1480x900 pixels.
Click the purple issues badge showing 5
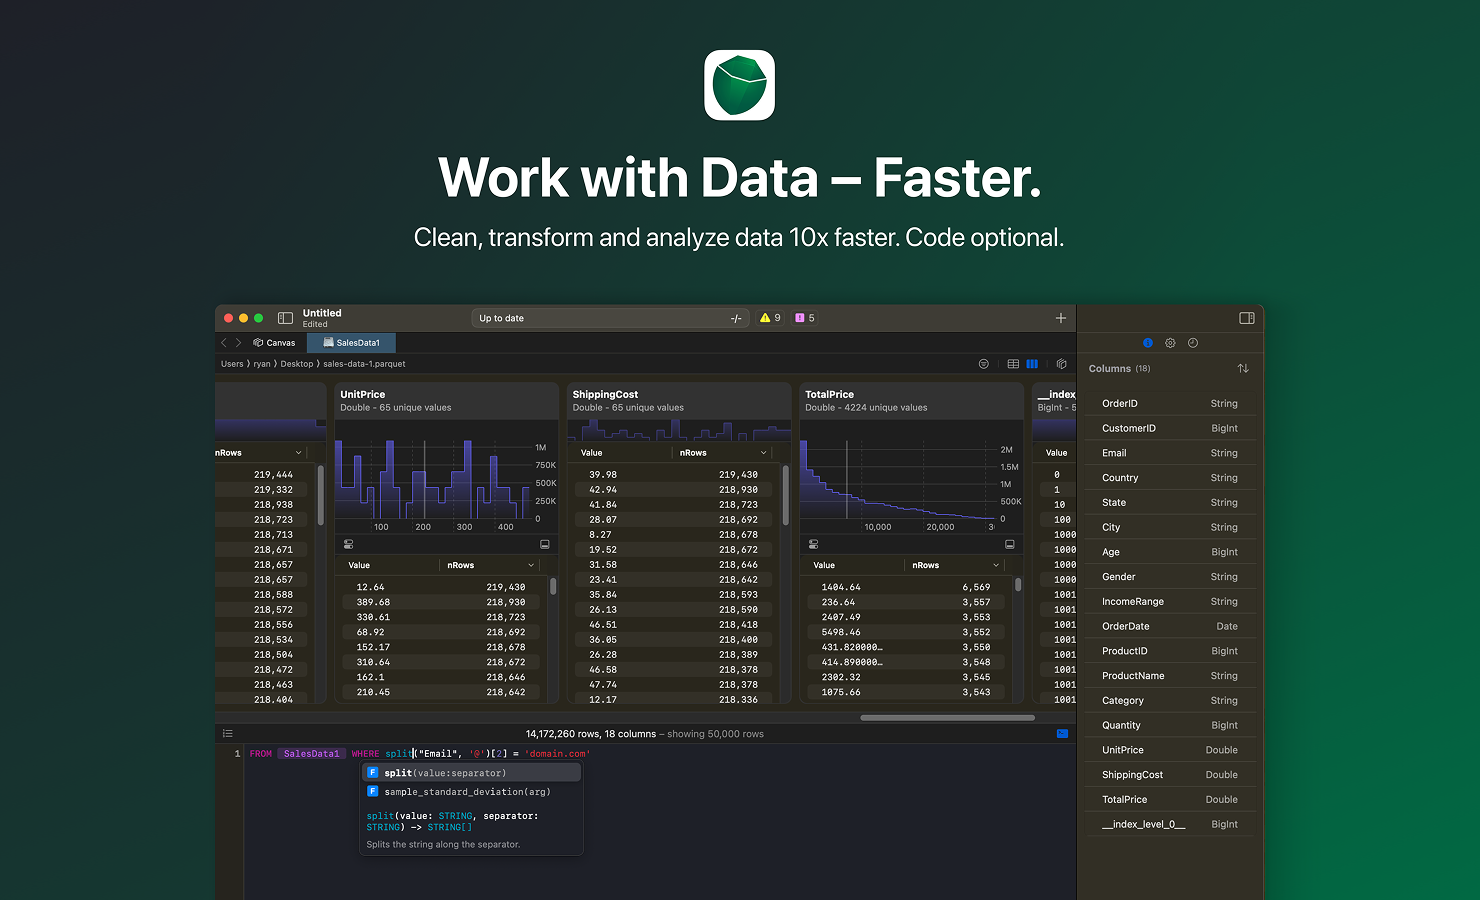pos(805,318)
